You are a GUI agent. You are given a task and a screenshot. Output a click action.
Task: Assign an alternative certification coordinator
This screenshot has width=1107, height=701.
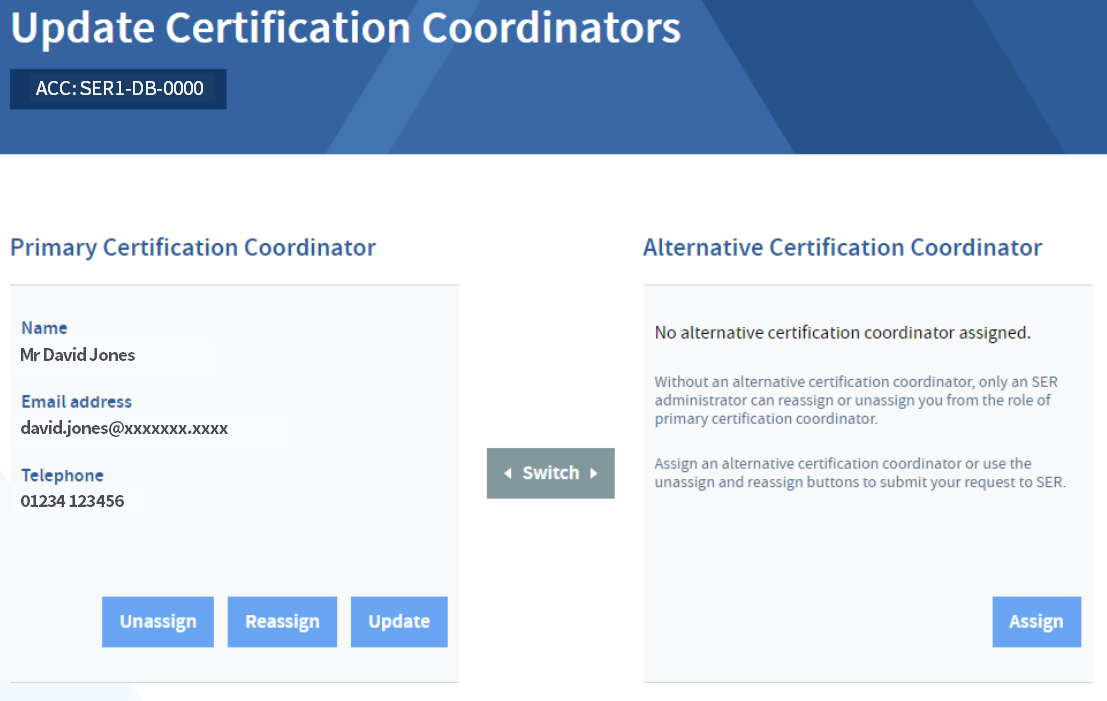coord(1036,621)
